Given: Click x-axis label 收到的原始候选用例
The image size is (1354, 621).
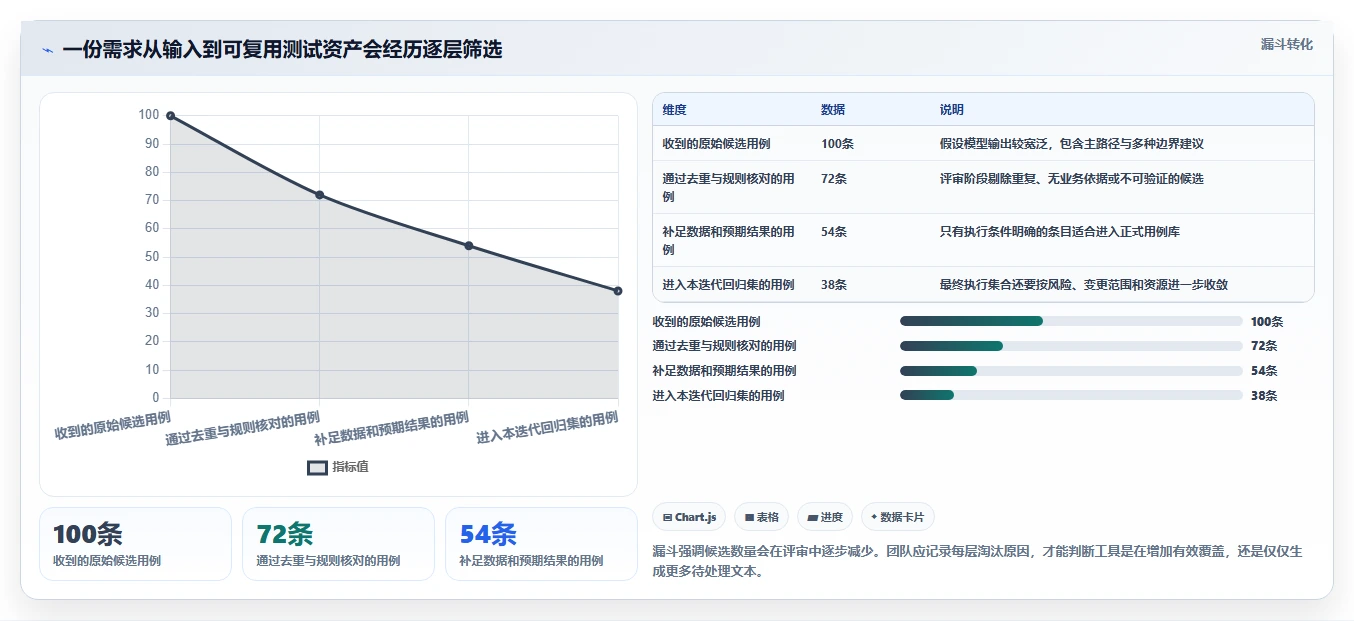Looking at the screenshot, I should [x=112, y=426].
